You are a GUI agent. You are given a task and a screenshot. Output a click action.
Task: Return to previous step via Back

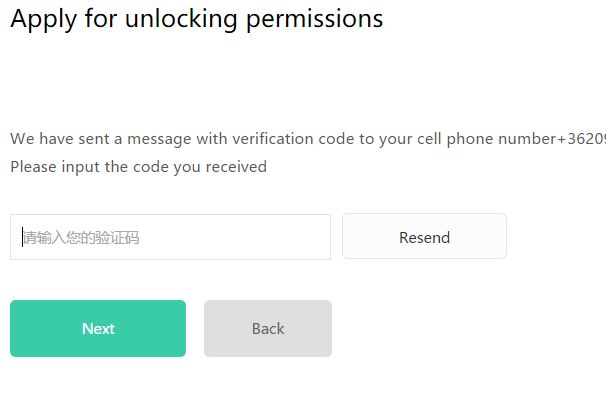[268, 328]
